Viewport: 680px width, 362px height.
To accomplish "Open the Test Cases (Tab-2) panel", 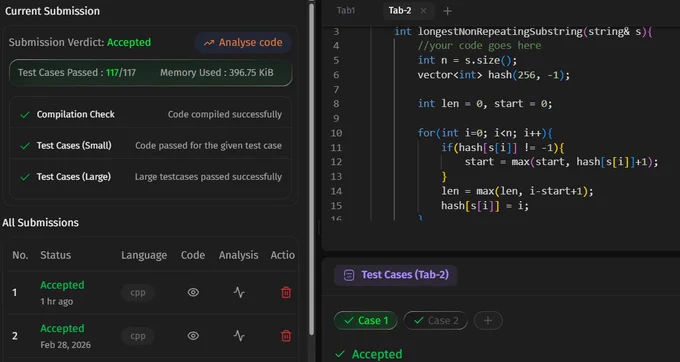I will click(396, 275).
